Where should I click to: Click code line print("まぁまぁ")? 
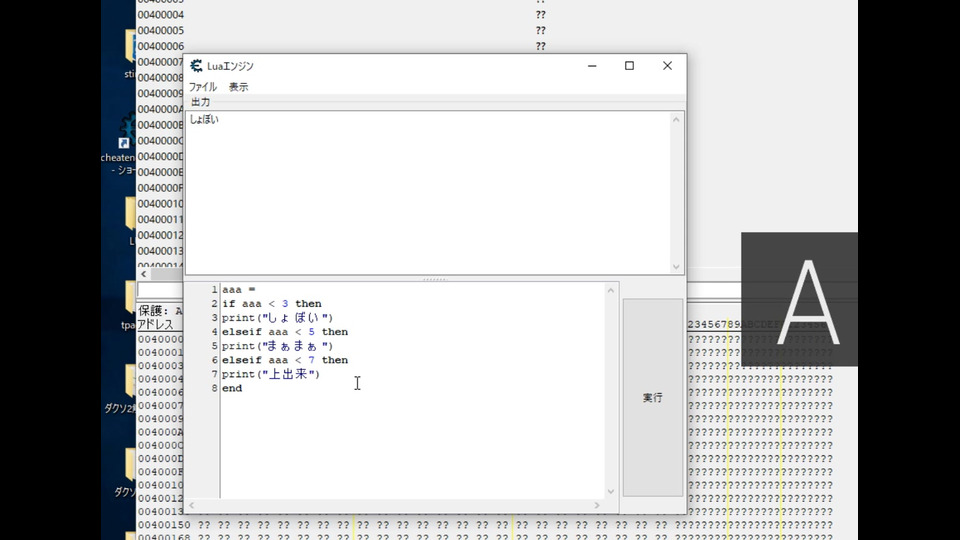pyautogui.click(x=277, y=346)
